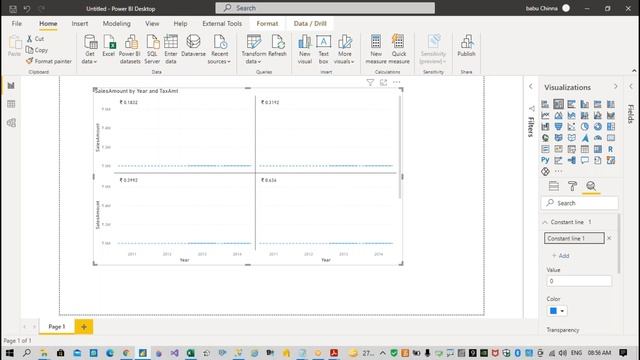Screen dimensions: 640x360
Task: Add a new constant line
Action: pyautogui.click(x=561, y=256)
